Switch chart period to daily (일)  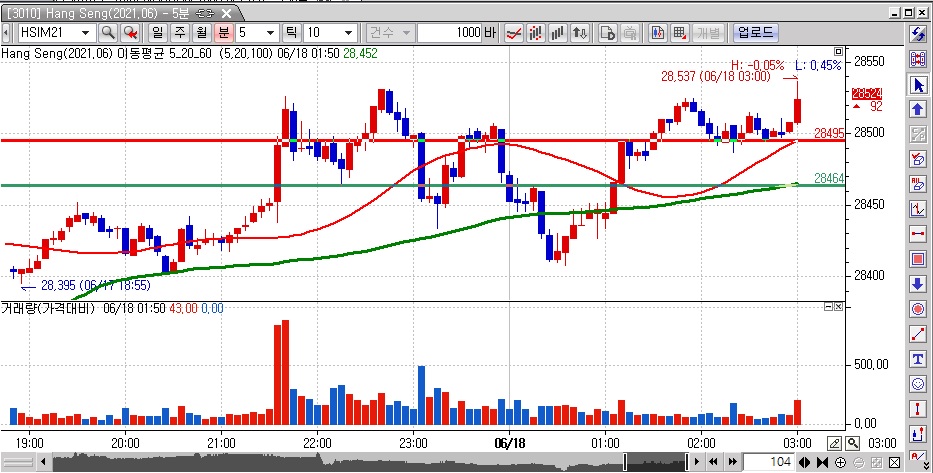pos(157,33)
